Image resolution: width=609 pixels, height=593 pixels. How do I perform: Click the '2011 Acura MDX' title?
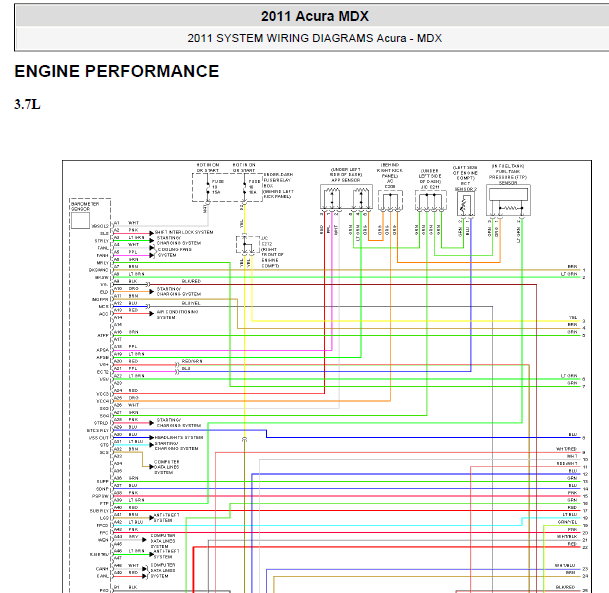tap(315, 16)
